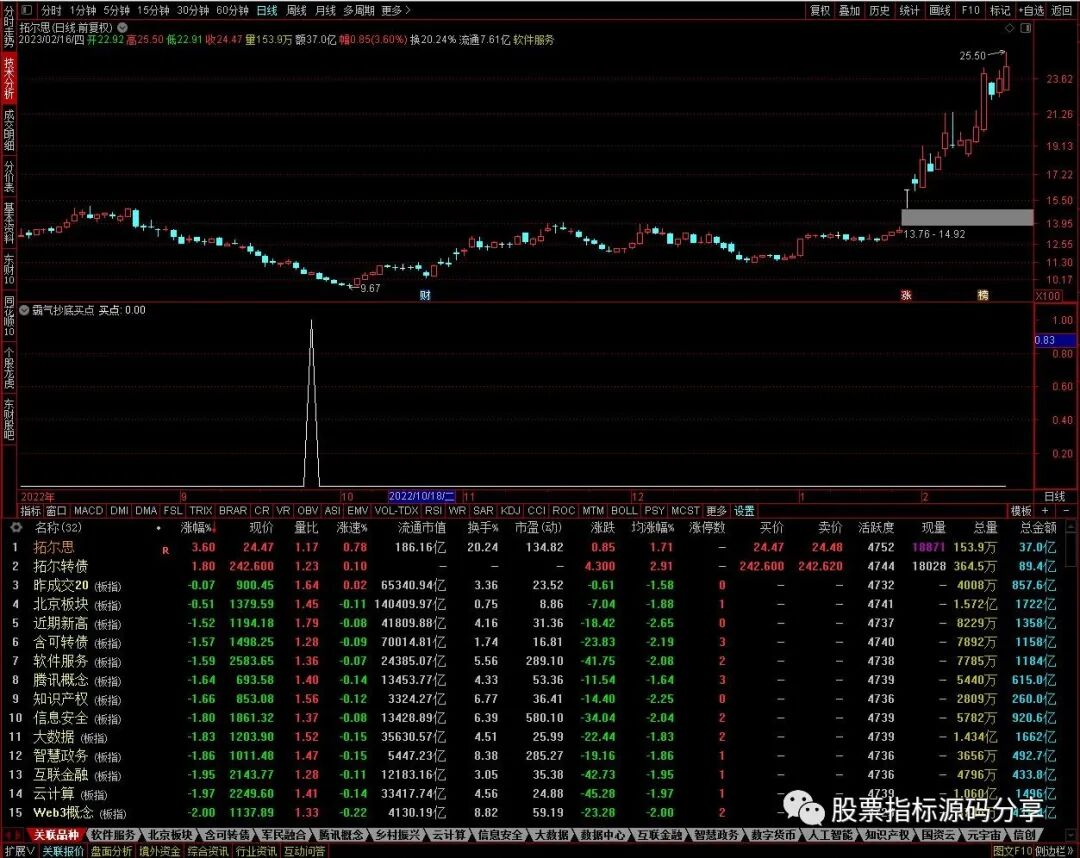
Task: Open the 互动问答 bottom panel tab
Action: 304,851
